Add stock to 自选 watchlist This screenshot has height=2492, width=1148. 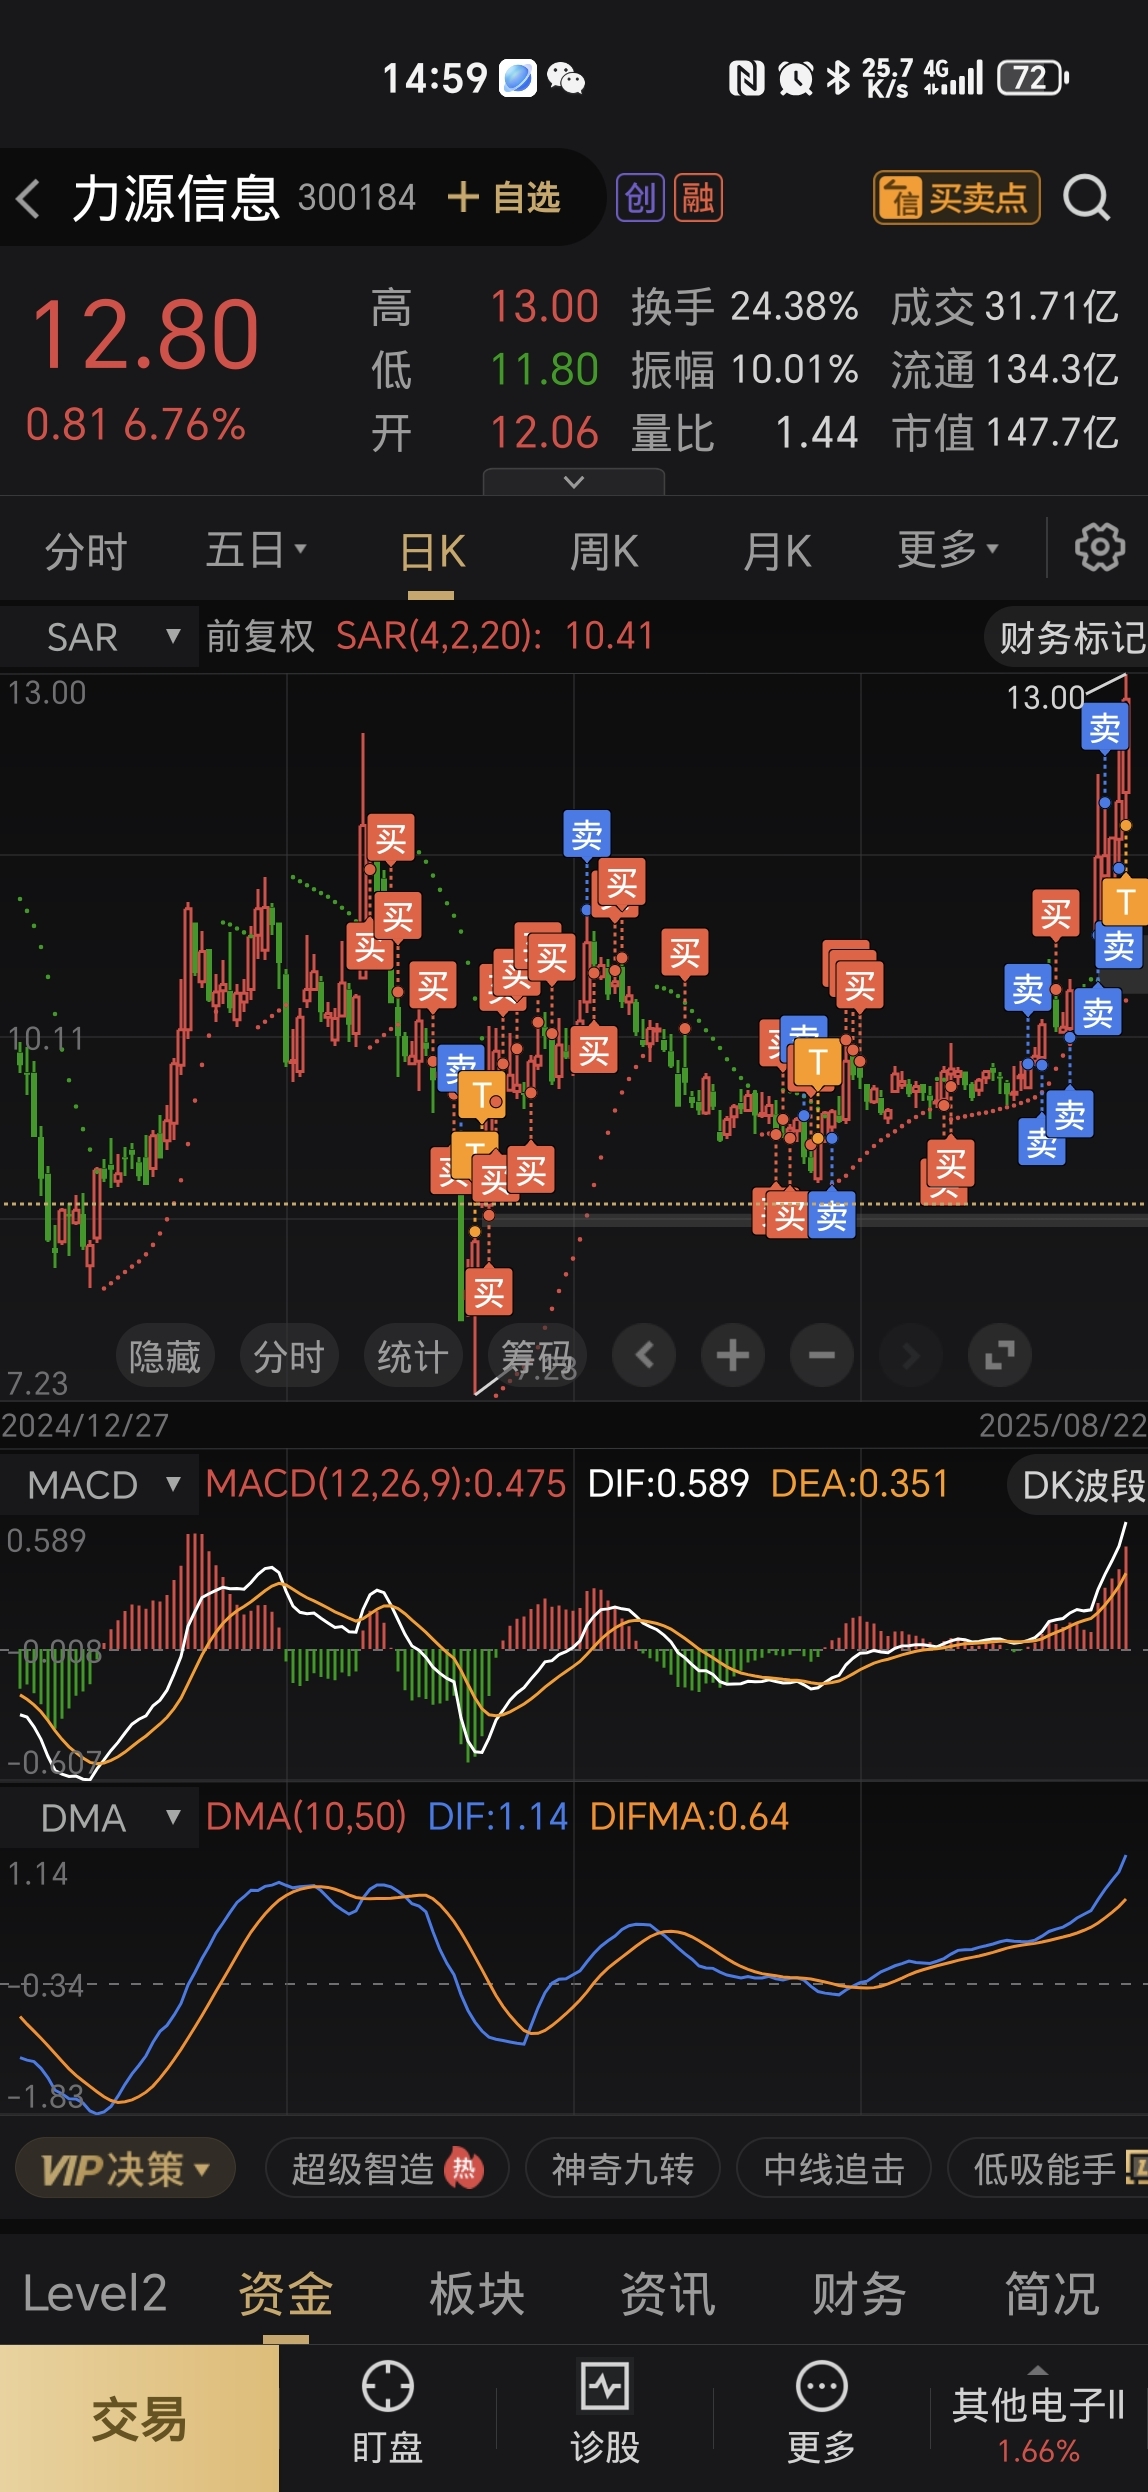point(503,197)
